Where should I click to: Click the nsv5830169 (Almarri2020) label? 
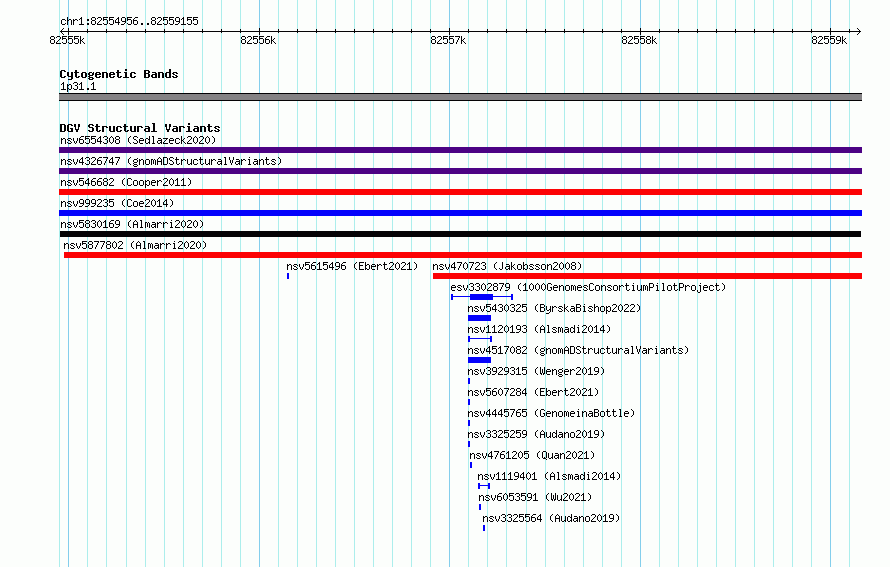132,224
